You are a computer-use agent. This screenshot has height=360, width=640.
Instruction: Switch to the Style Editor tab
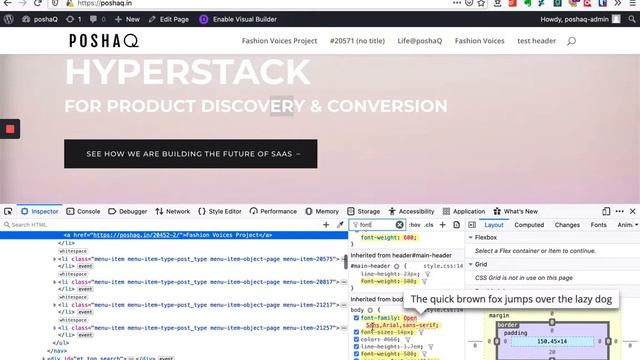click(x=220, y=211)
